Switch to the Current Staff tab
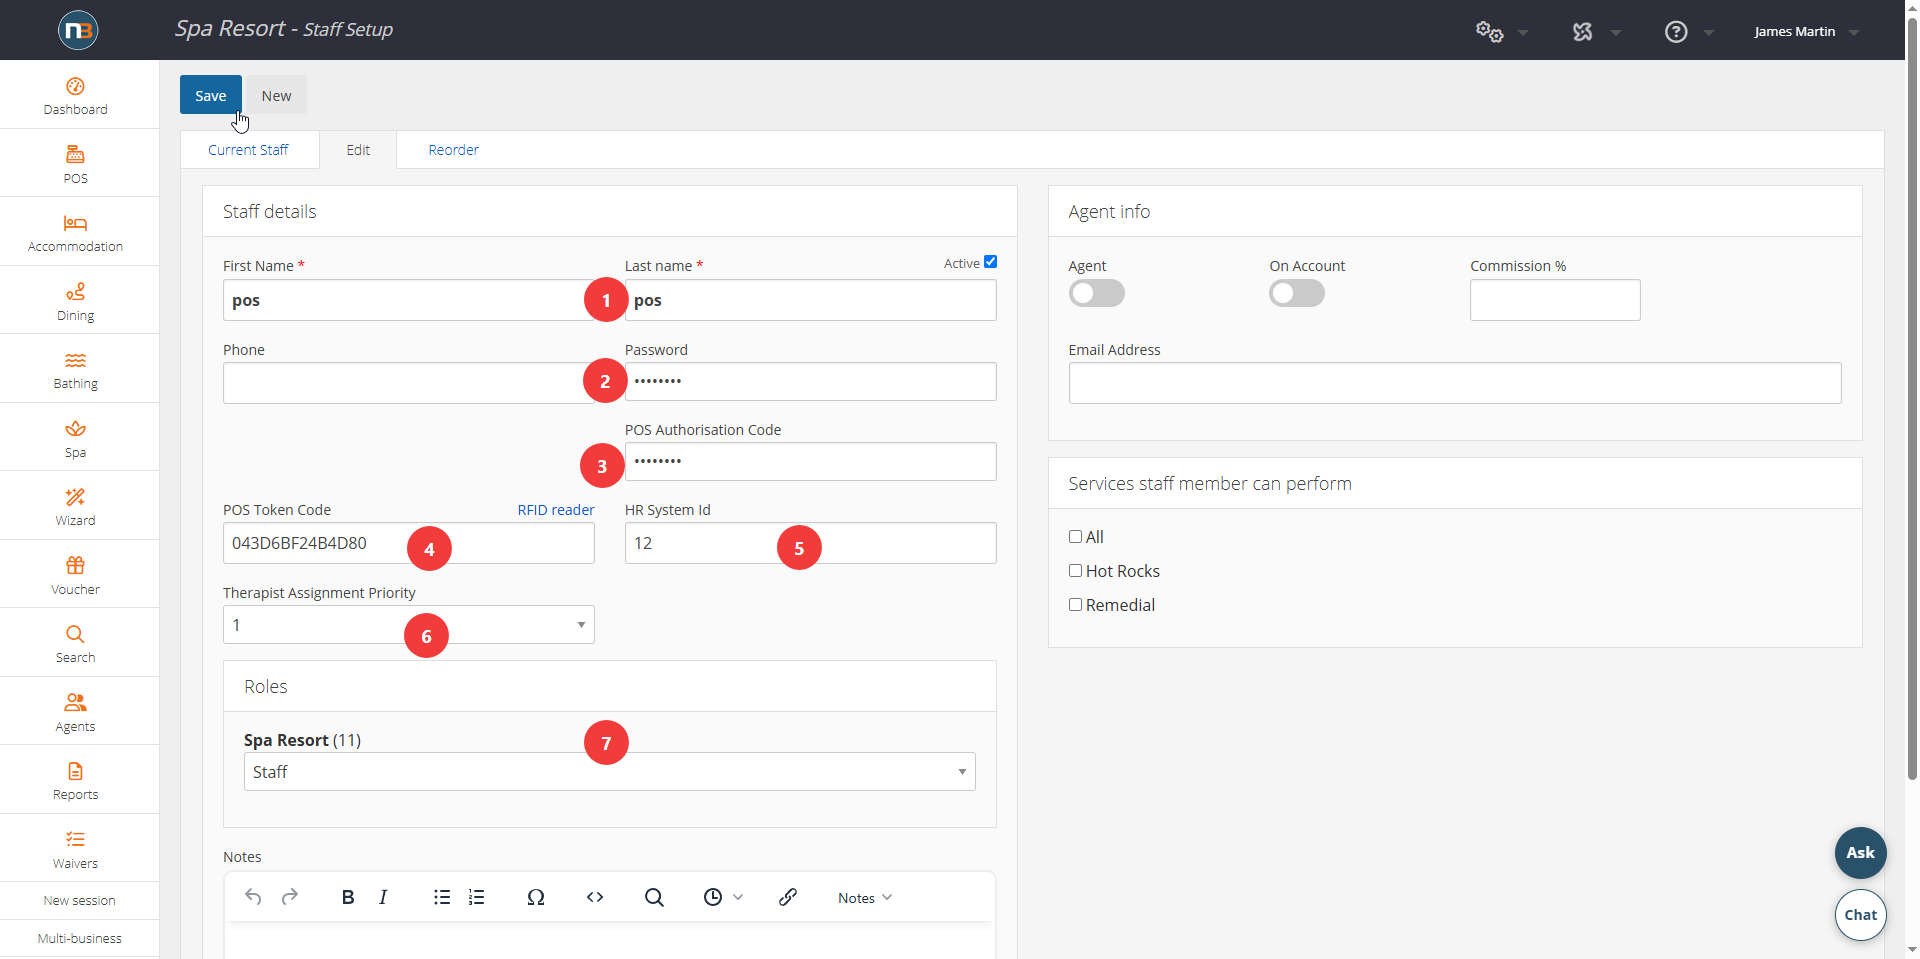The height and width of the screenshot is (959, 1920). pos(248,150)
